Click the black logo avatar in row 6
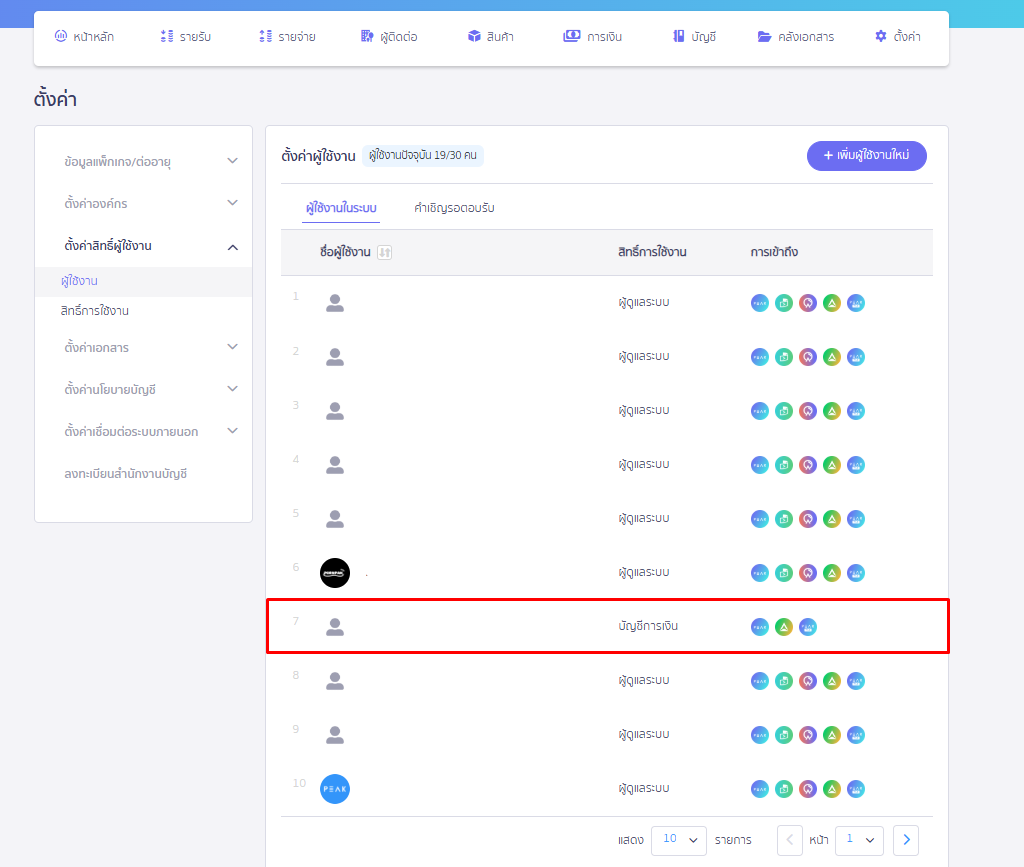This screenshot has height=867, width=1024. (x=335, y=573)
